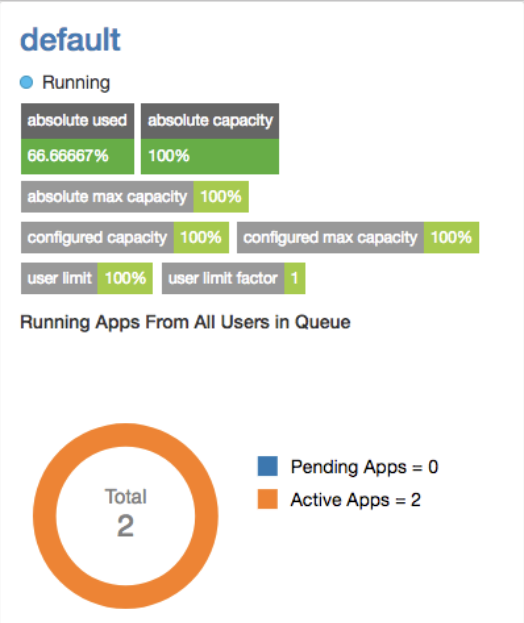Click the orange Active Apps legend swatch

click(x=267, y=499)
